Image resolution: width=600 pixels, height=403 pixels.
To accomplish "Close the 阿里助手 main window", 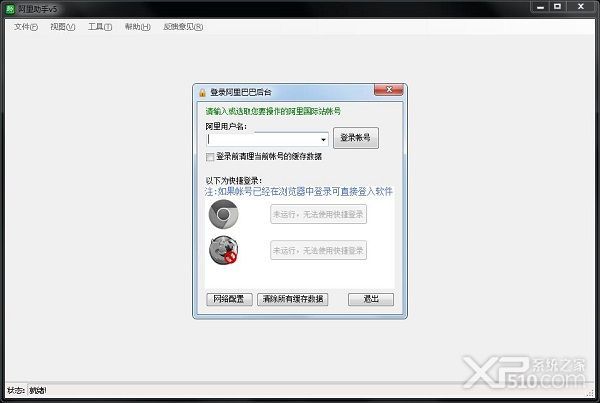I will click(x=580, y=7).
